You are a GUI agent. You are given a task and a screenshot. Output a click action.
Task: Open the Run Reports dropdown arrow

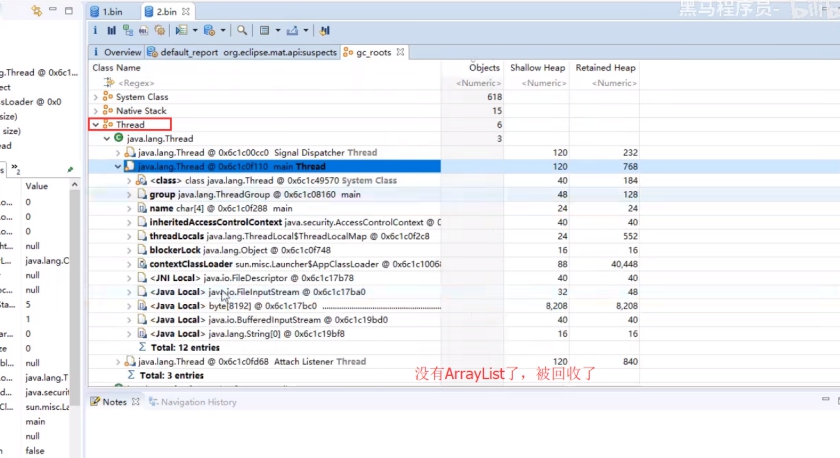(x=195, y=31)
